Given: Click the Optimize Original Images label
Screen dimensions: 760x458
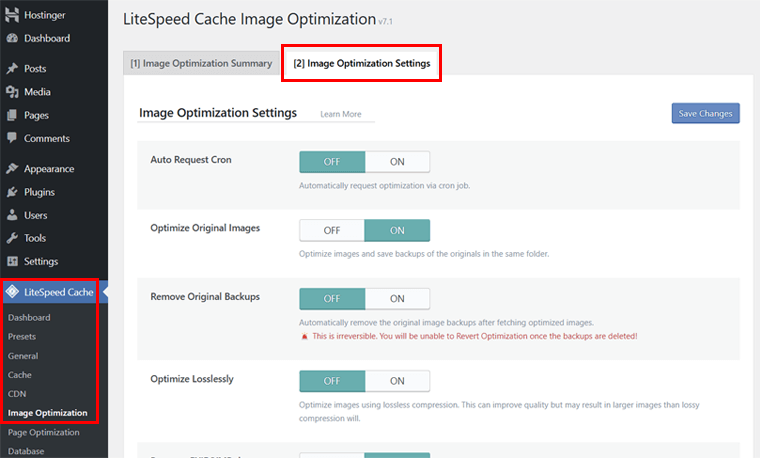Looking at the screenshot, I should [x=205, y=228].
